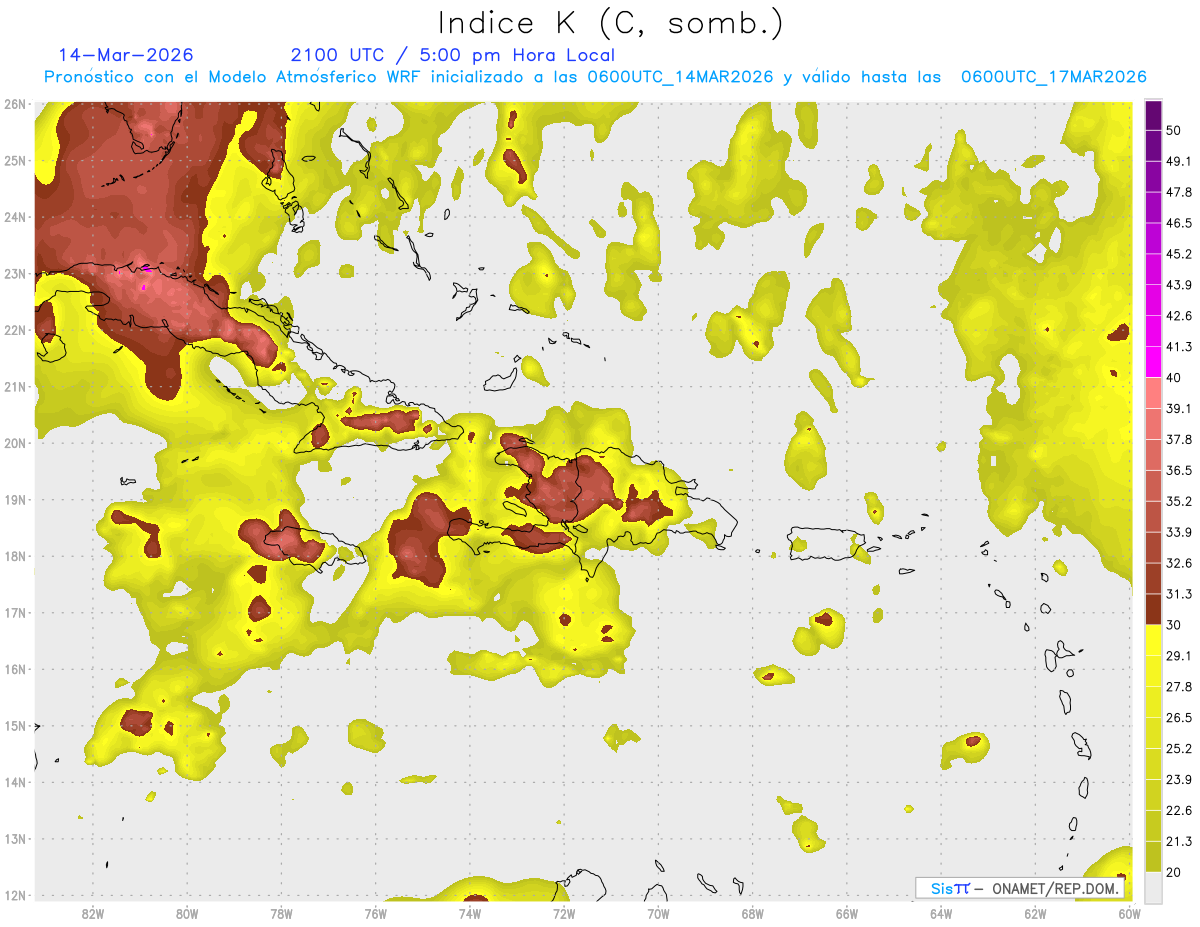Click the latitude label '18N'
This screenshot has width=1200, height=927.
pos(15,557)
